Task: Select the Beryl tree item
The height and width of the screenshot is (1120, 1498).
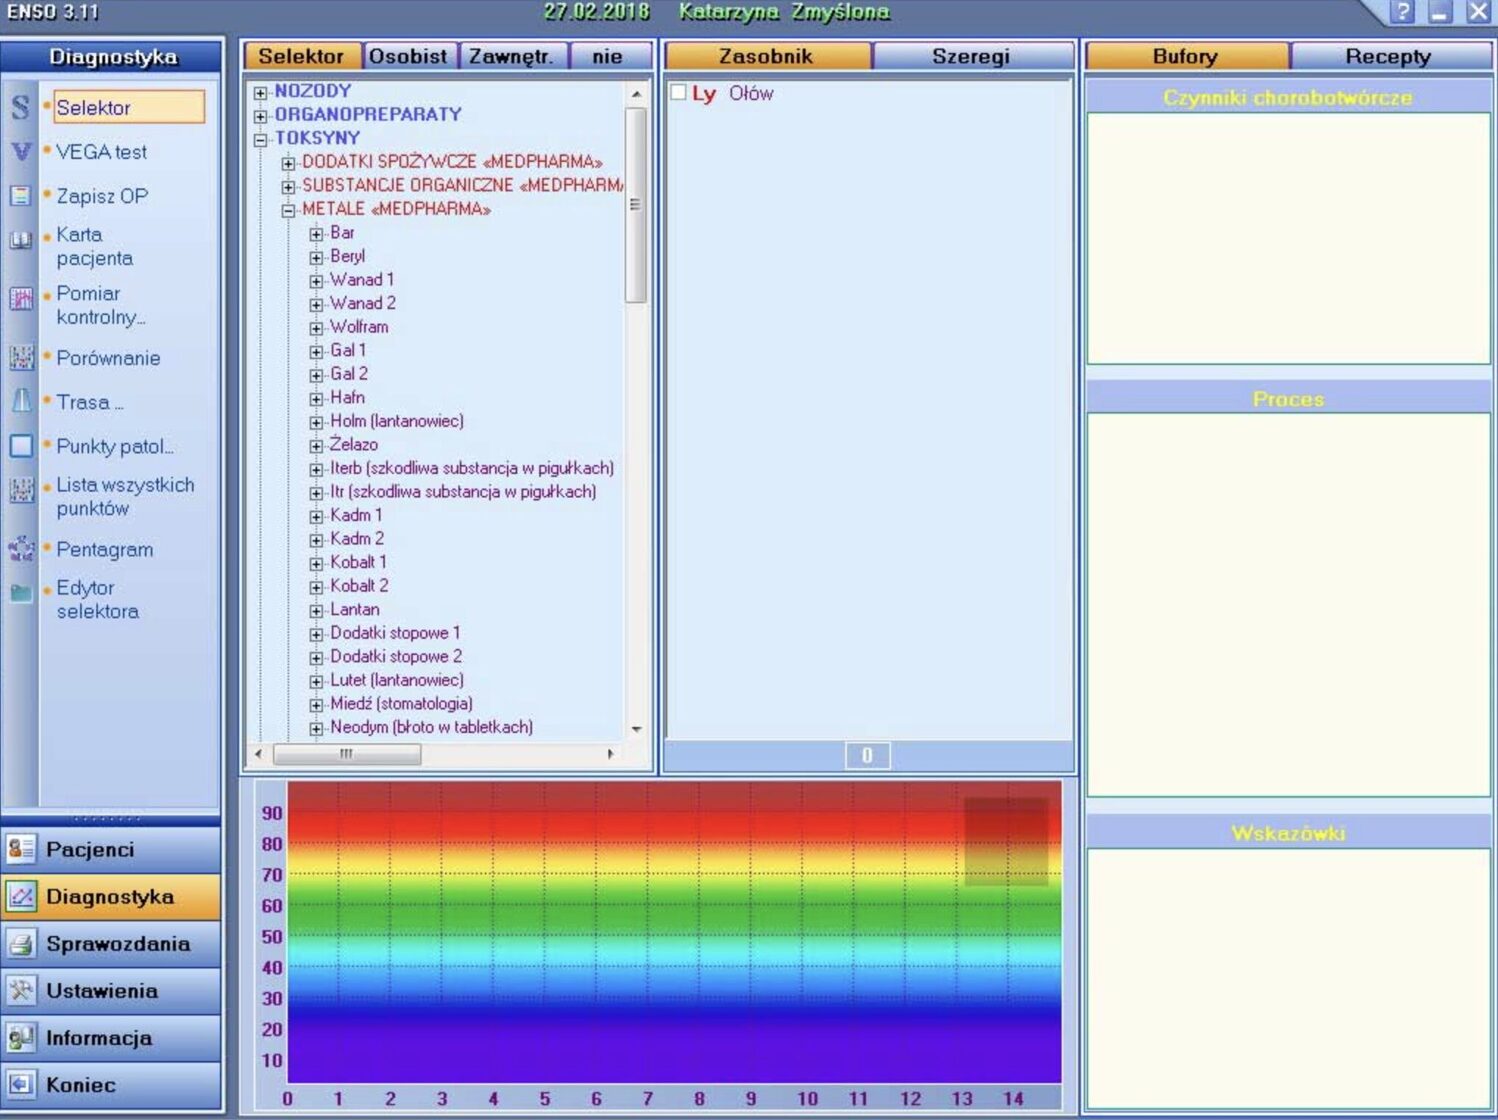Action: point(348,256)
